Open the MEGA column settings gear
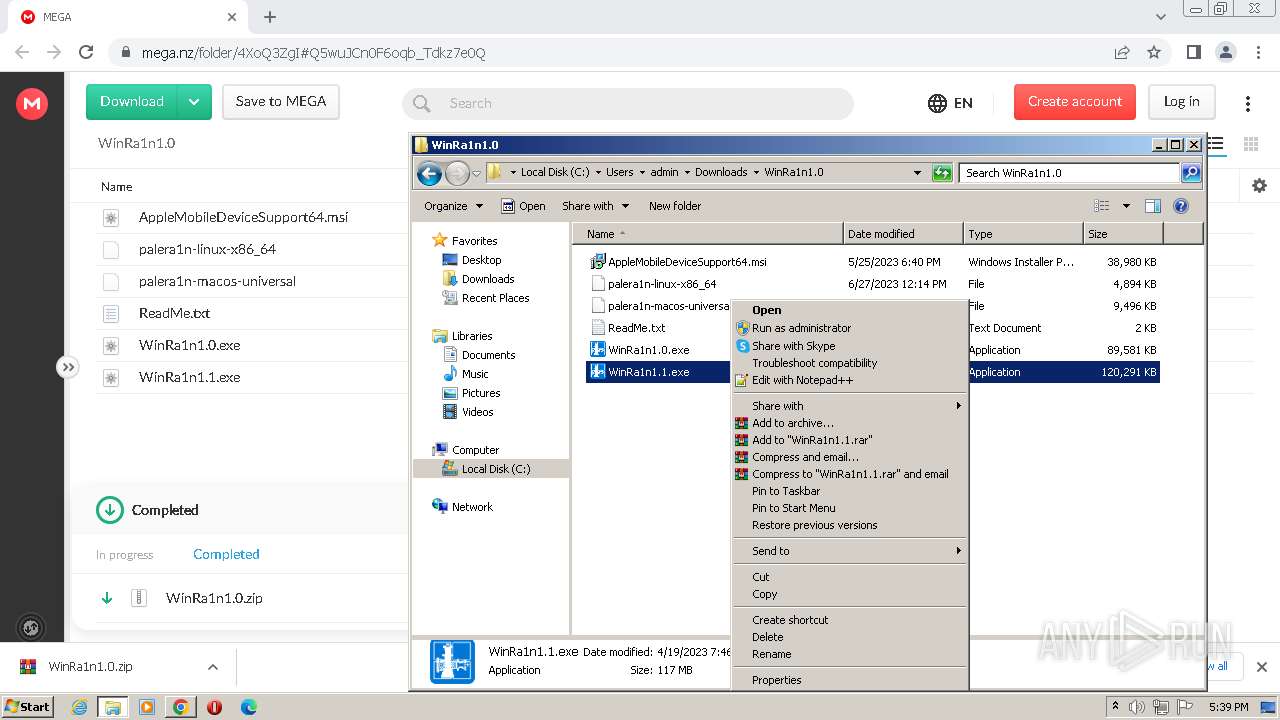This screenshot has width=1280, height=720. point(1259,186)
